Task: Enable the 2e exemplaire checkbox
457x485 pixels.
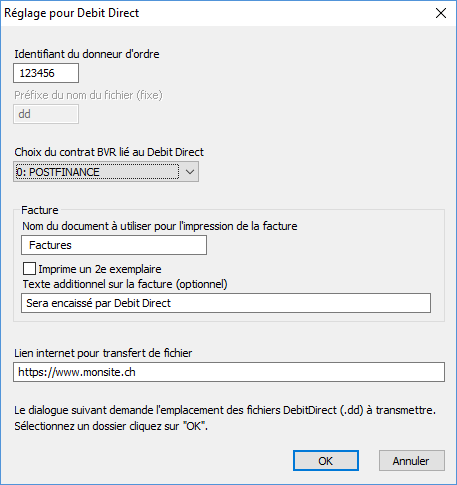Action: click(x=29, y=269)
